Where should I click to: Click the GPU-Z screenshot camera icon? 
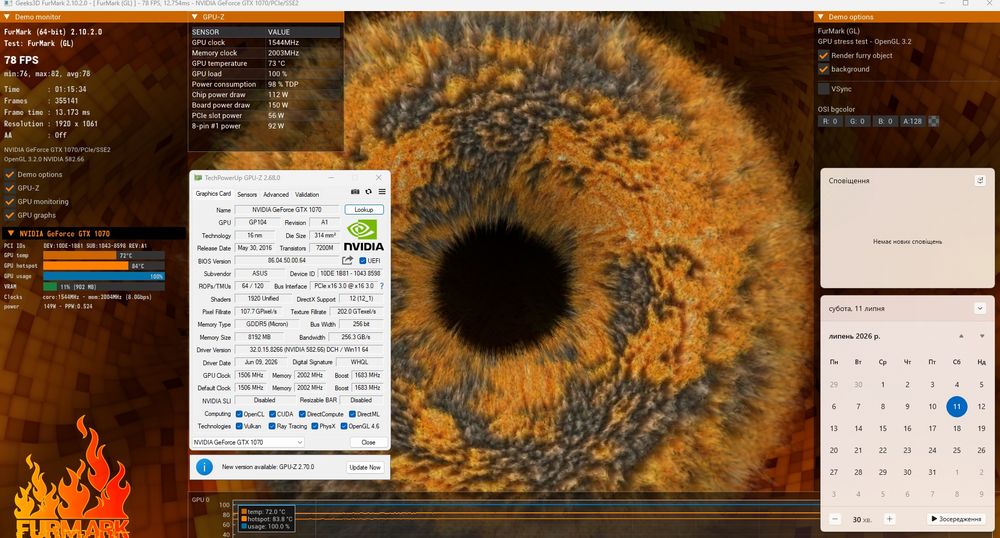tap(355, 192)
